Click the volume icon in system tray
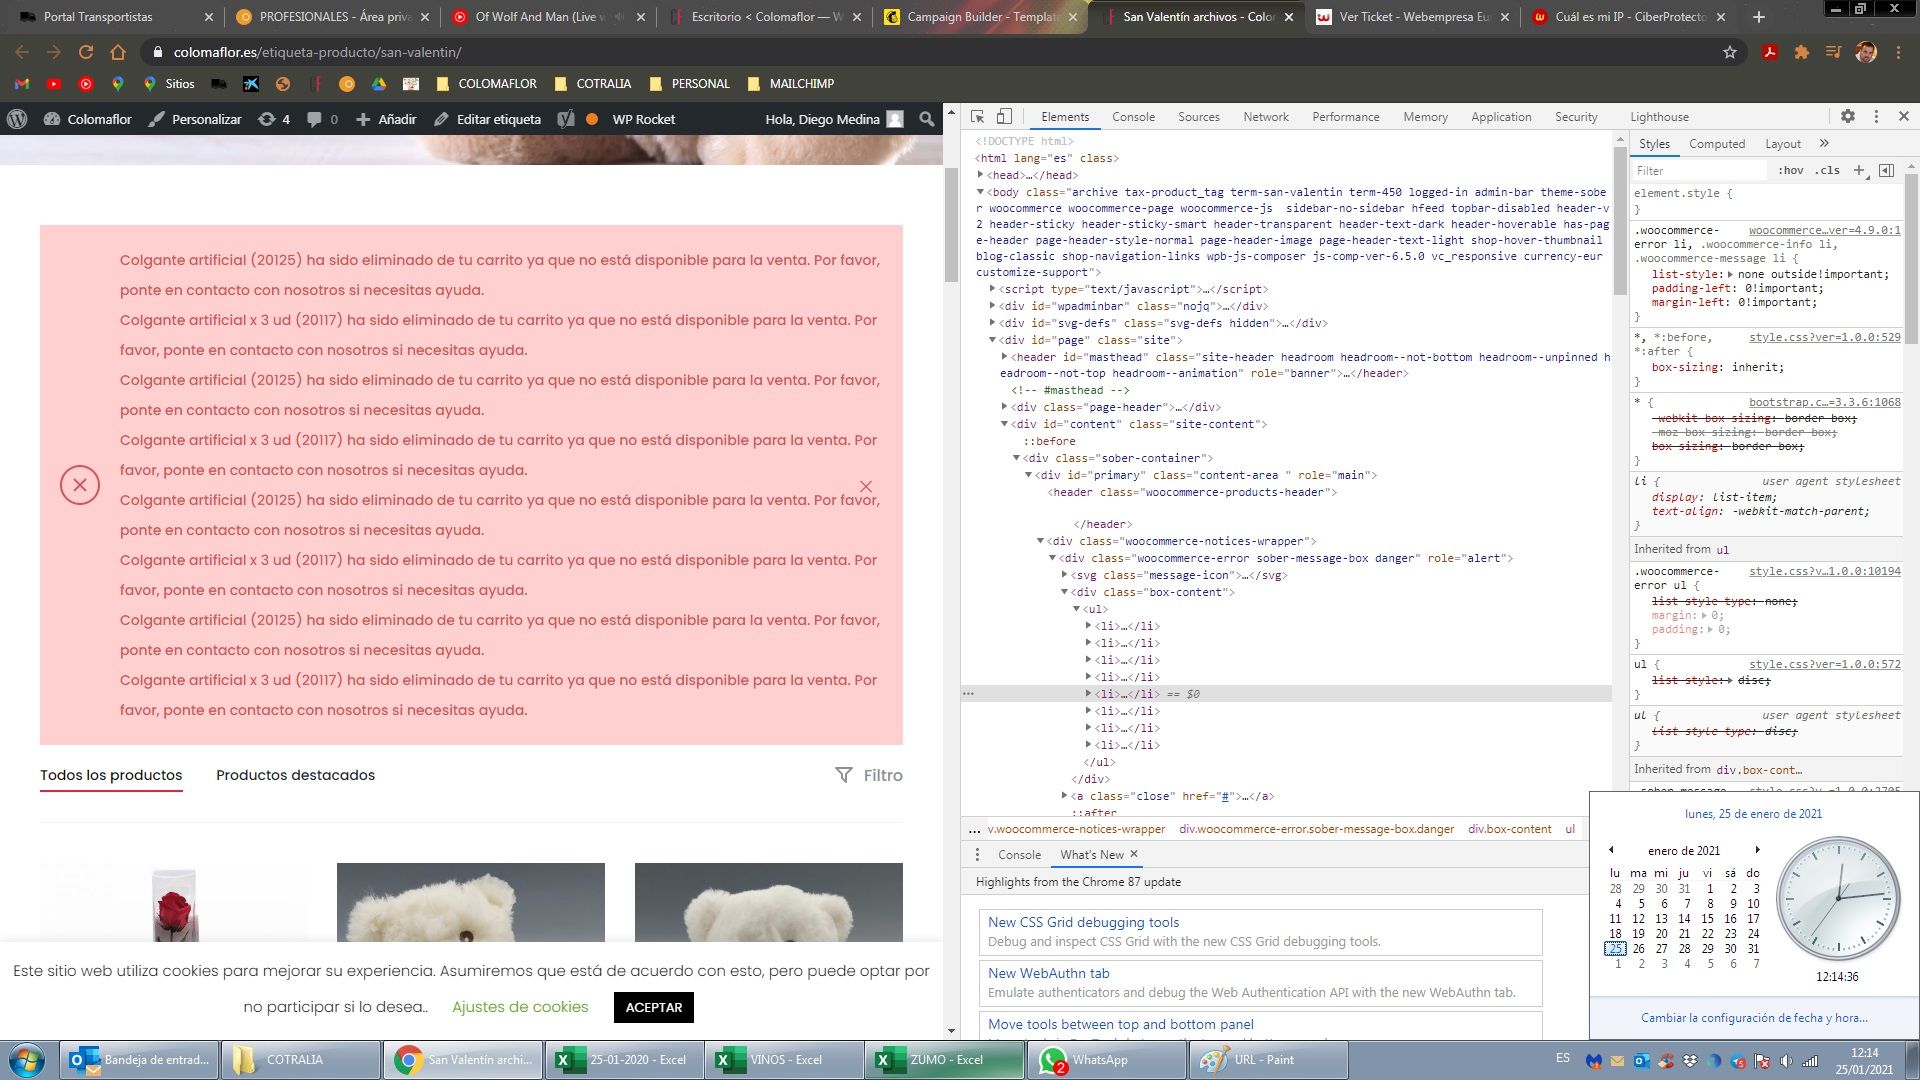The image size is (1920, 1080). [1786, 1061]
